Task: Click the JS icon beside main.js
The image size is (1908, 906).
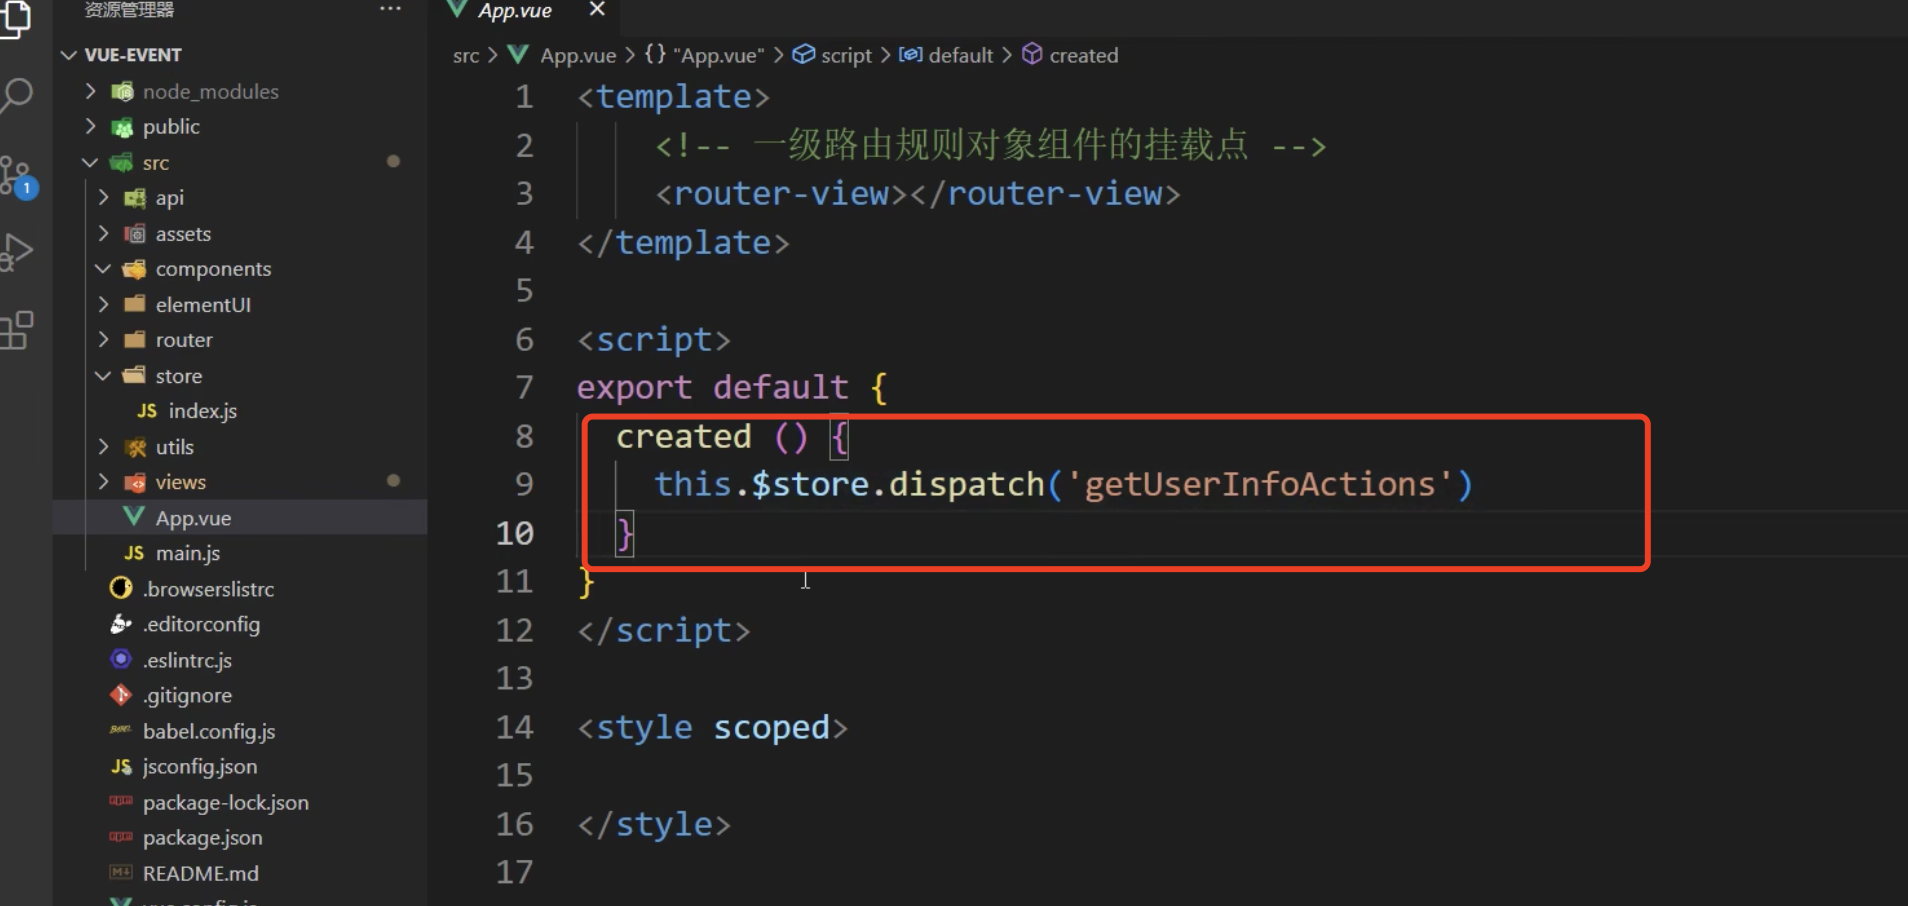Action: pyautogui.click(x=134, y=553)
